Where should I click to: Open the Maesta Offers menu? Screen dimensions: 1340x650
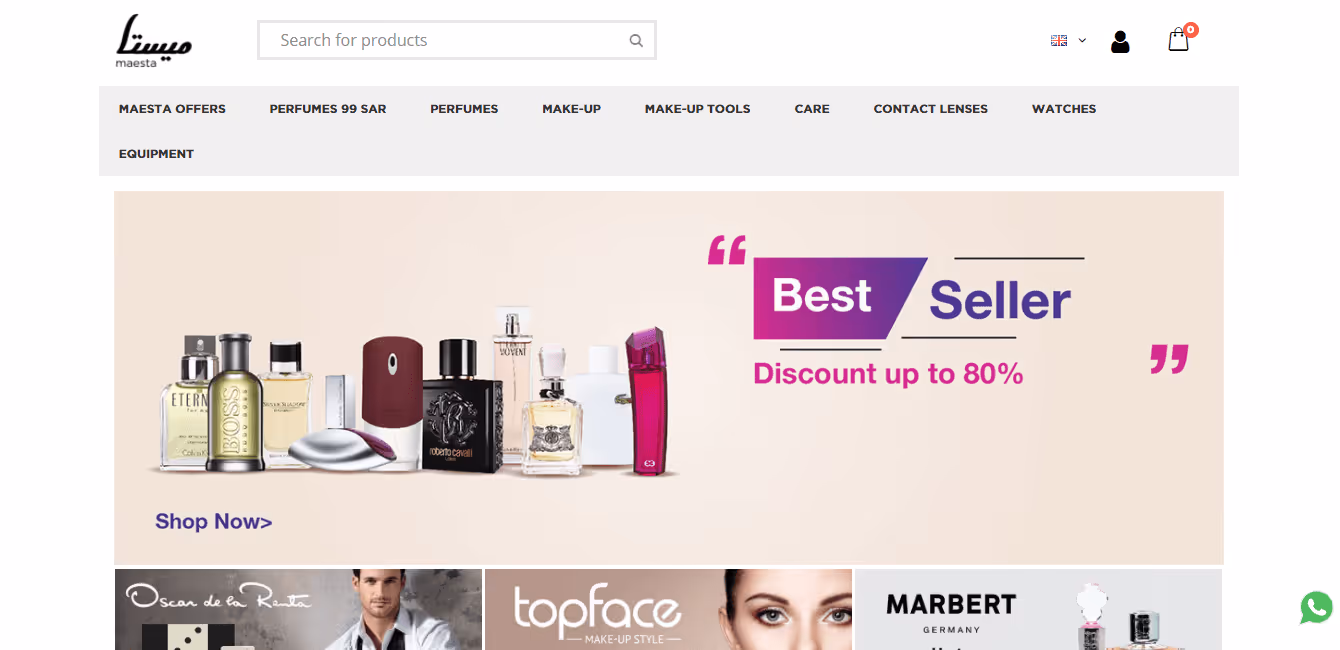tap(172, 109)
